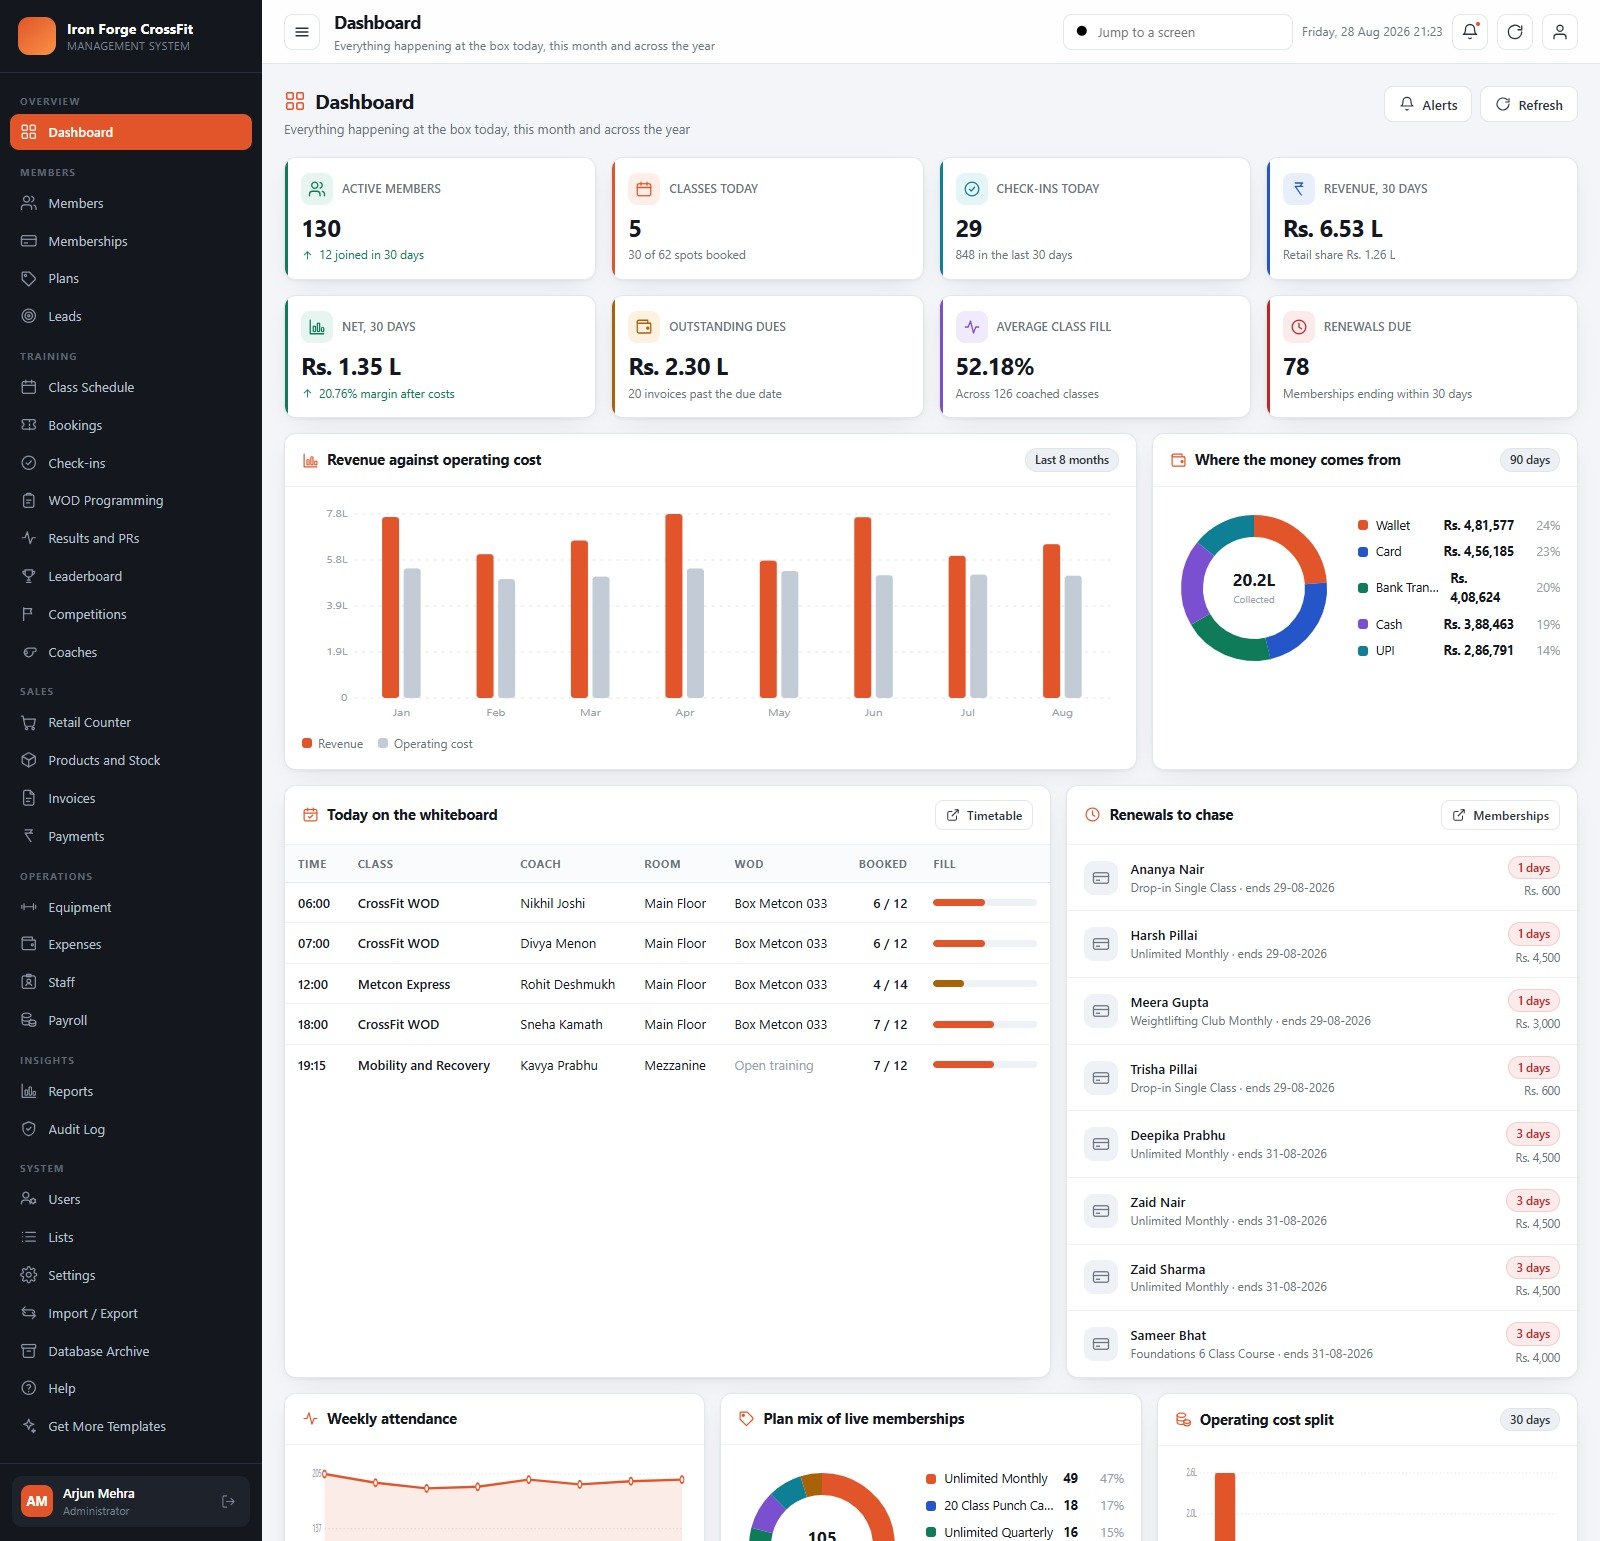This screenshot has width=1600, height=1541.
Task: Click the Weekly attendance pulse icon
Action: coord(310,1419)
